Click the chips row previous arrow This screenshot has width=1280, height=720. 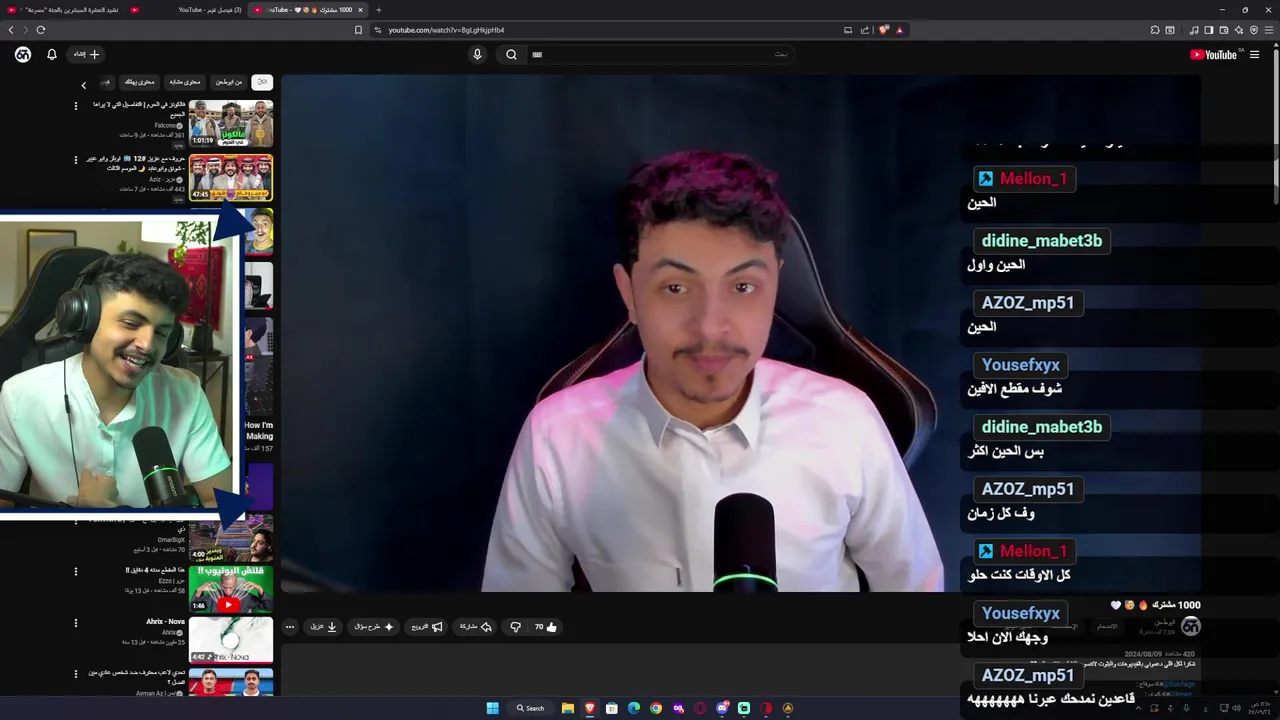[84, 85]
